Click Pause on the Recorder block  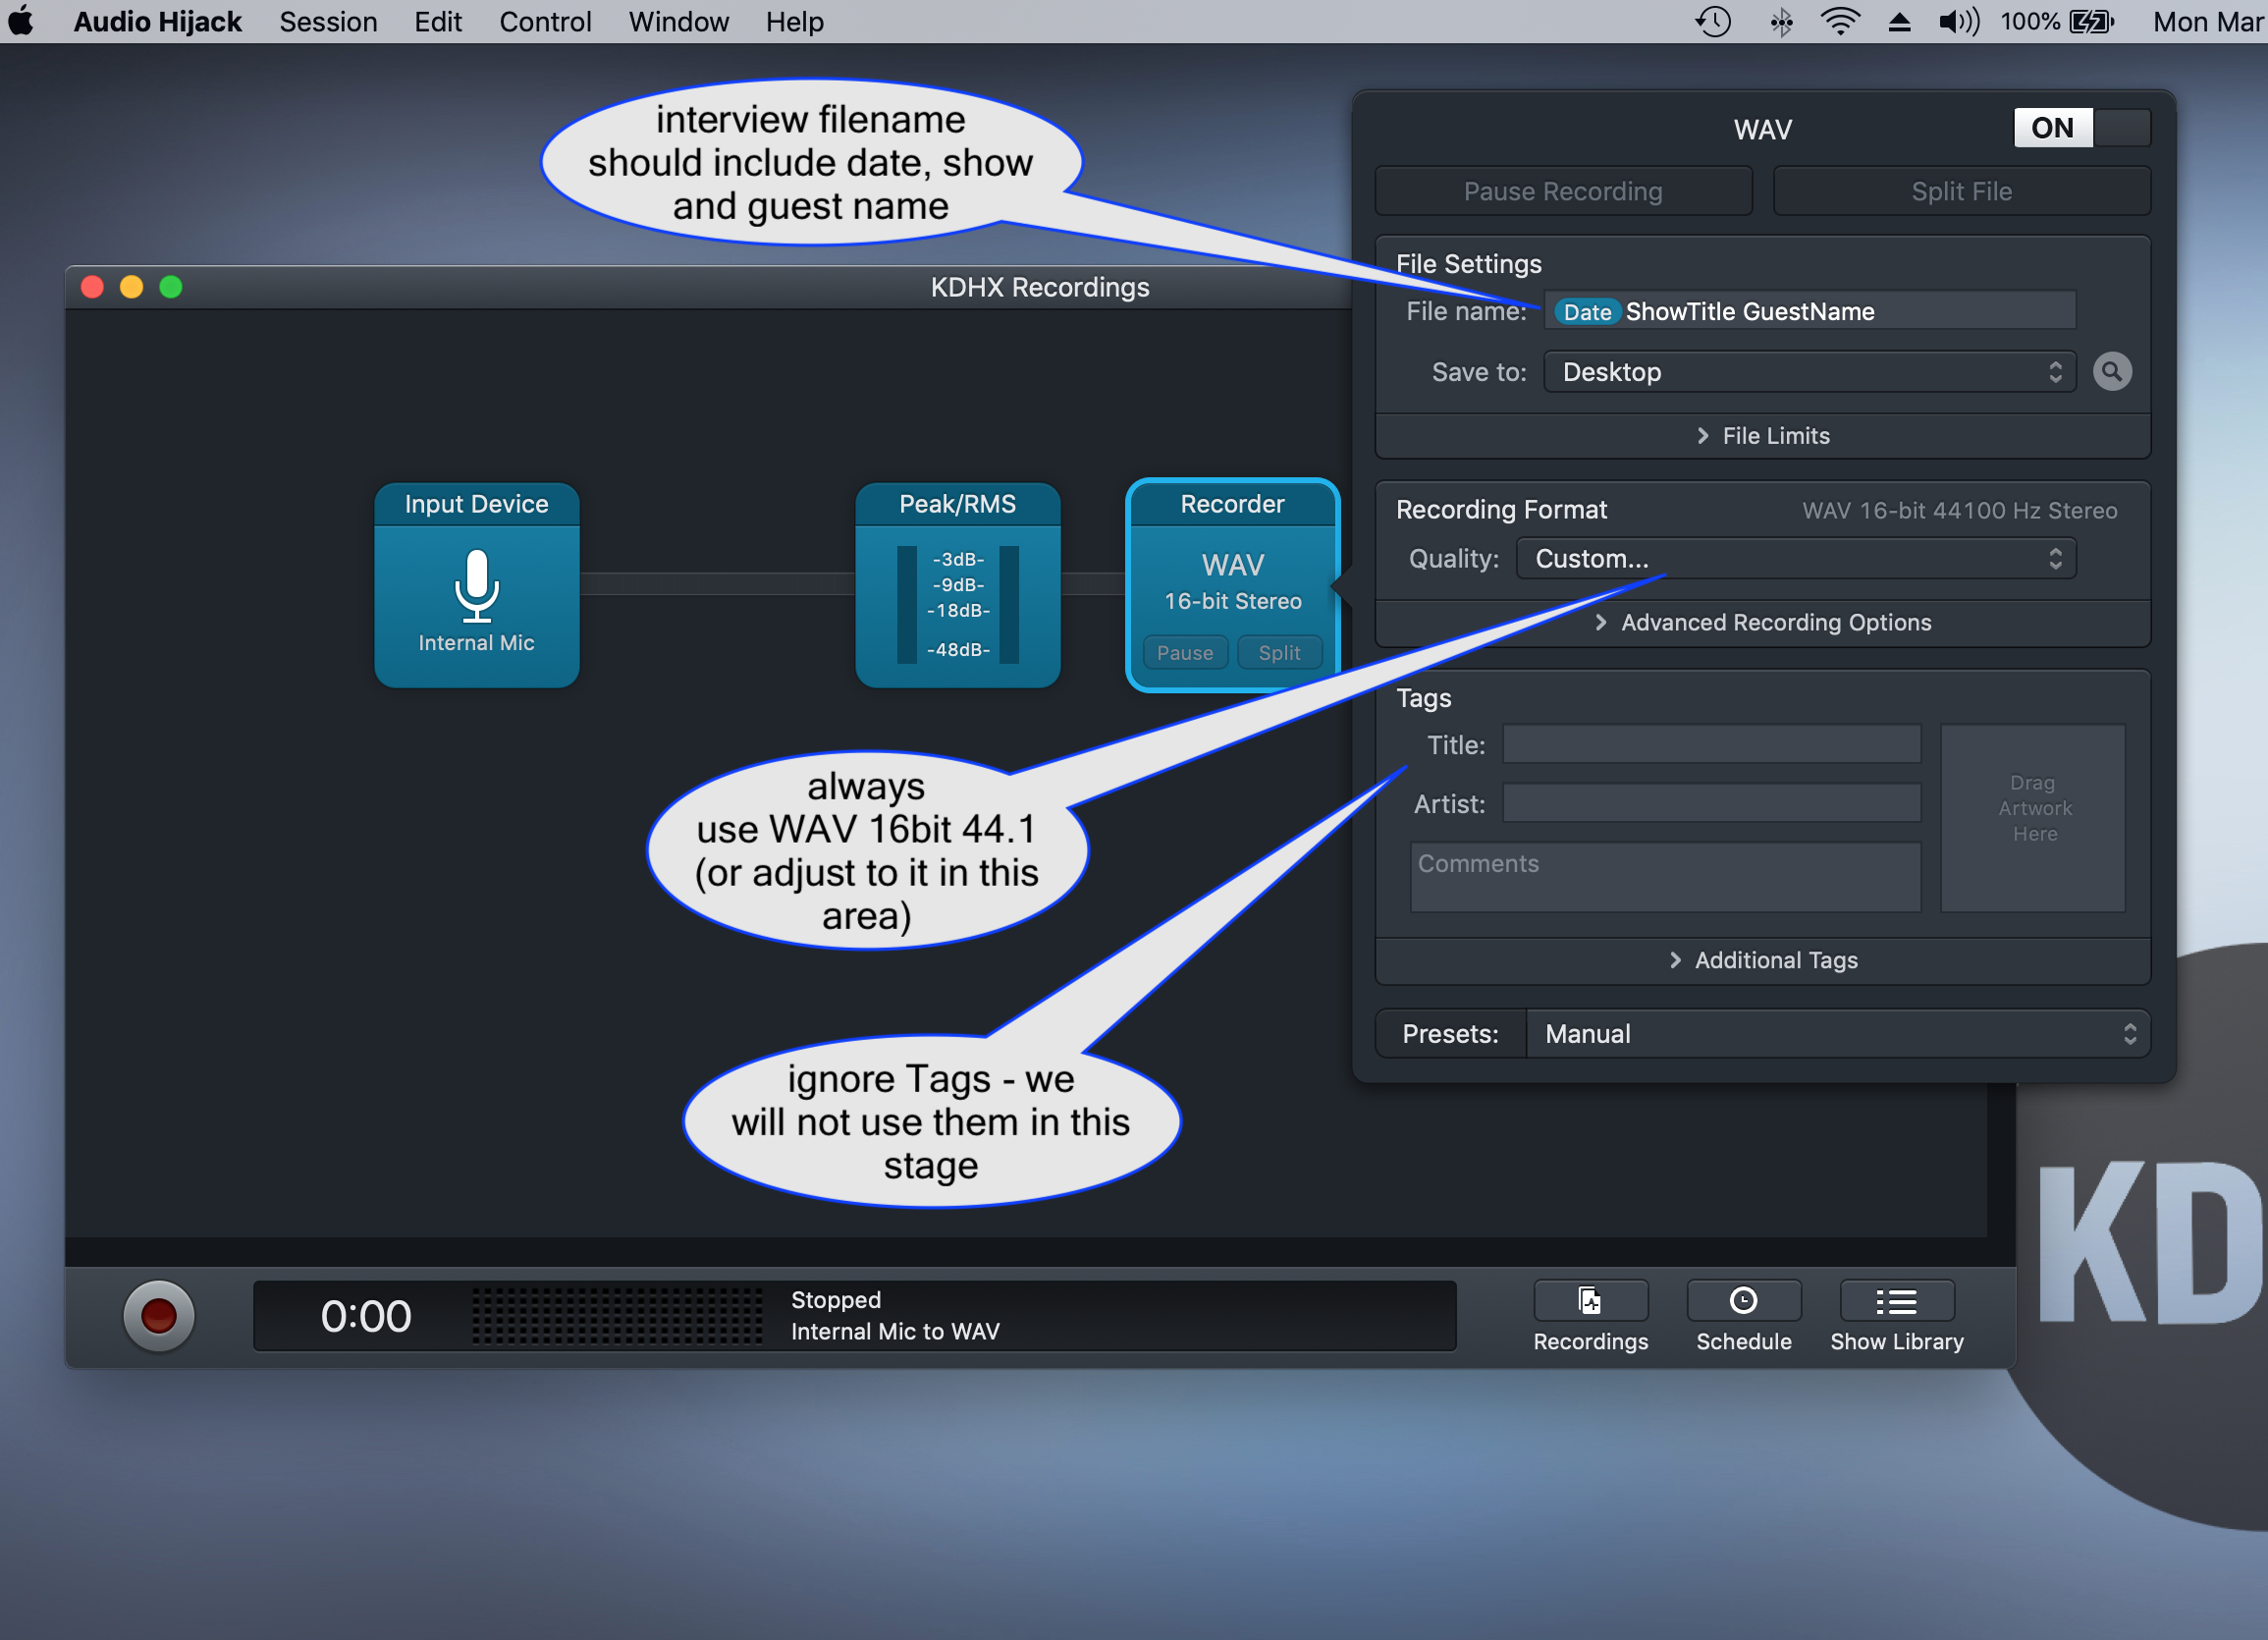[1184, 653]
